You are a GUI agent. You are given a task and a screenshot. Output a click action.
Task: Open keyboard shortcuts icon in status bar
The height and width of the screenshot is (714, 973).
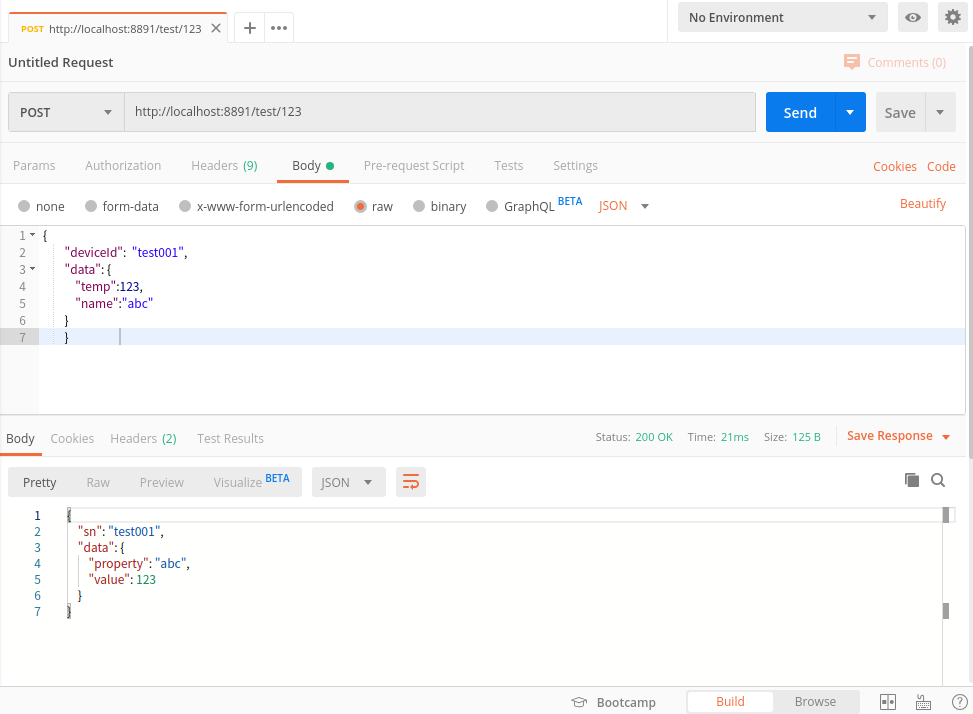[924, 702]
